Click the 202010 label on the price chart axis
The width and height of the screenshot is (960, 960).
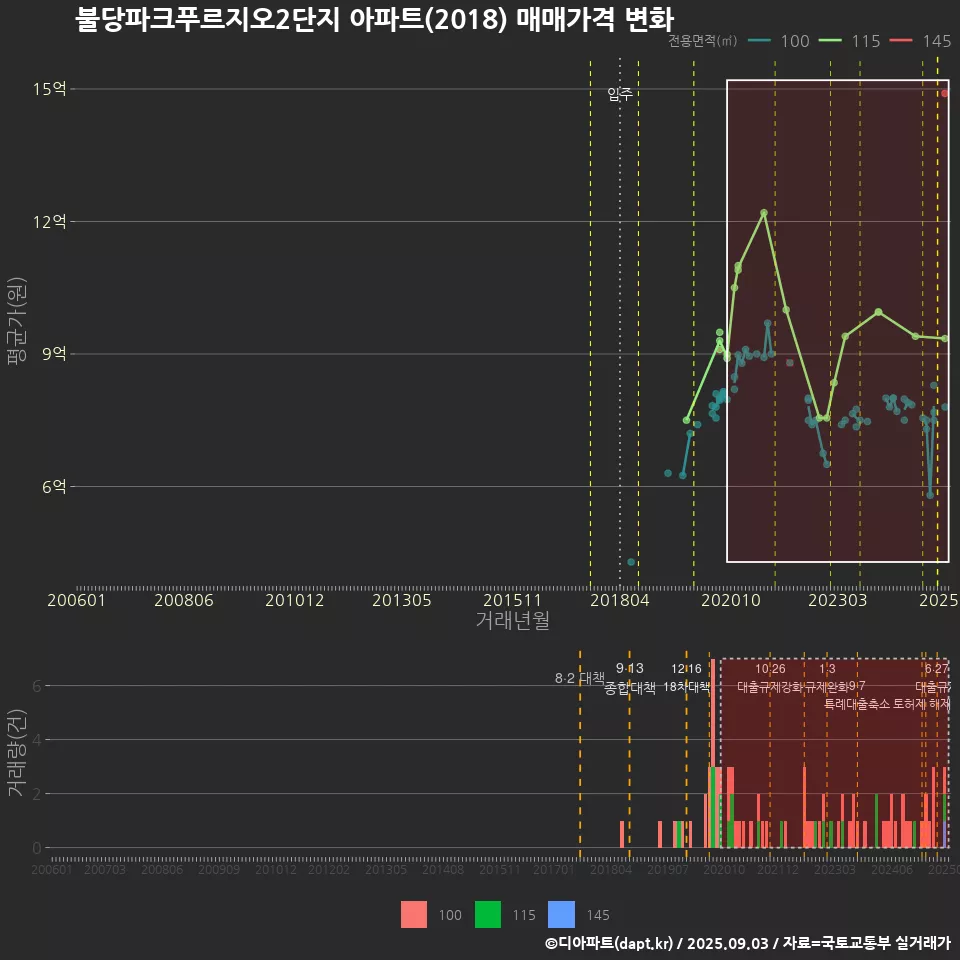tap(730, 600)
